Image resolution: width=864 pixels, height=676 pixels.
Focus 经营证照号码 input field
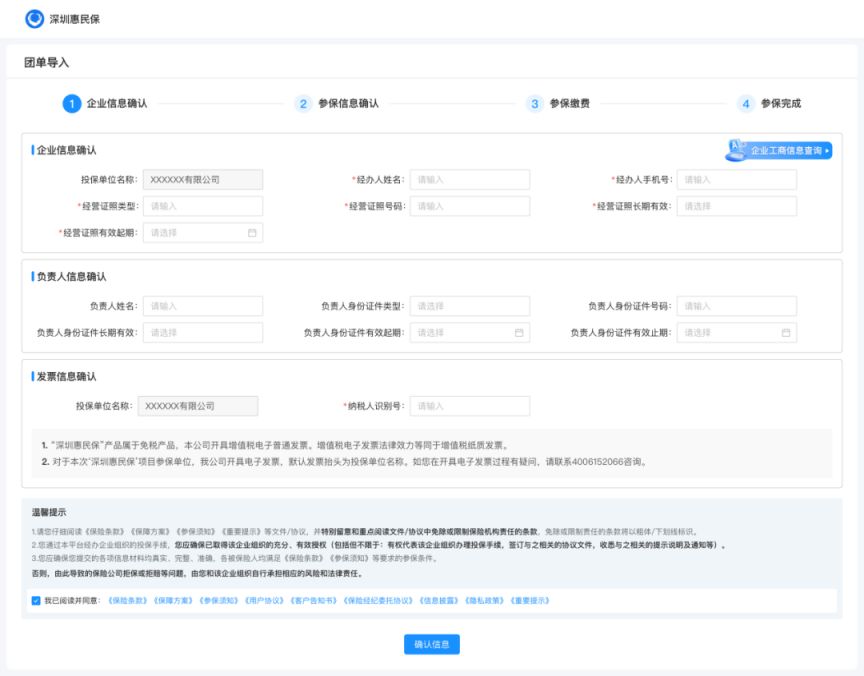tap(469, 206)
